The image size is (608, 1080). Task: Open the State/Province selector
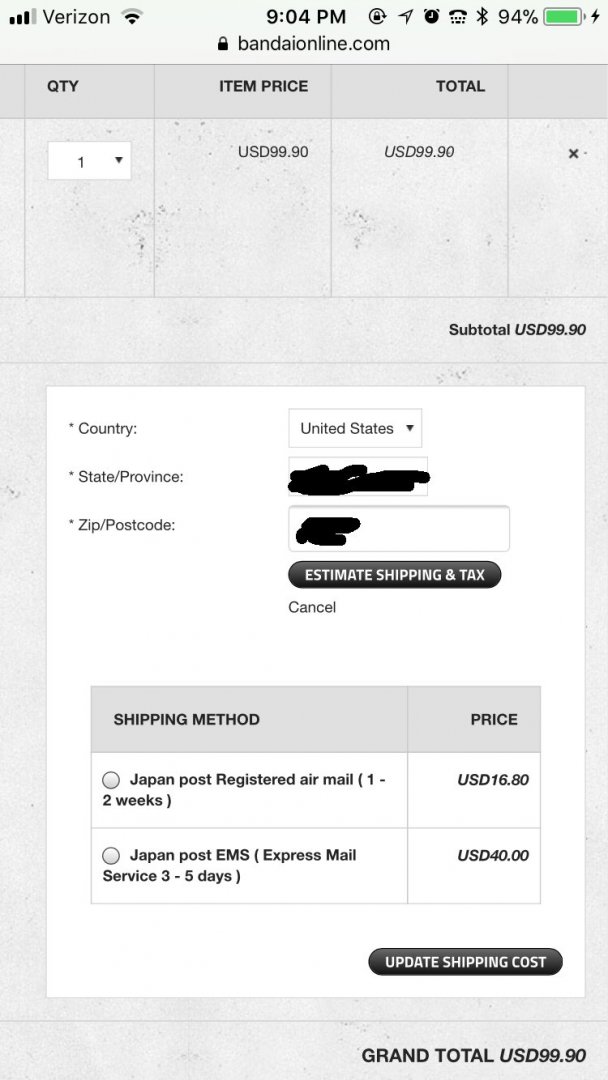[358, 477]
